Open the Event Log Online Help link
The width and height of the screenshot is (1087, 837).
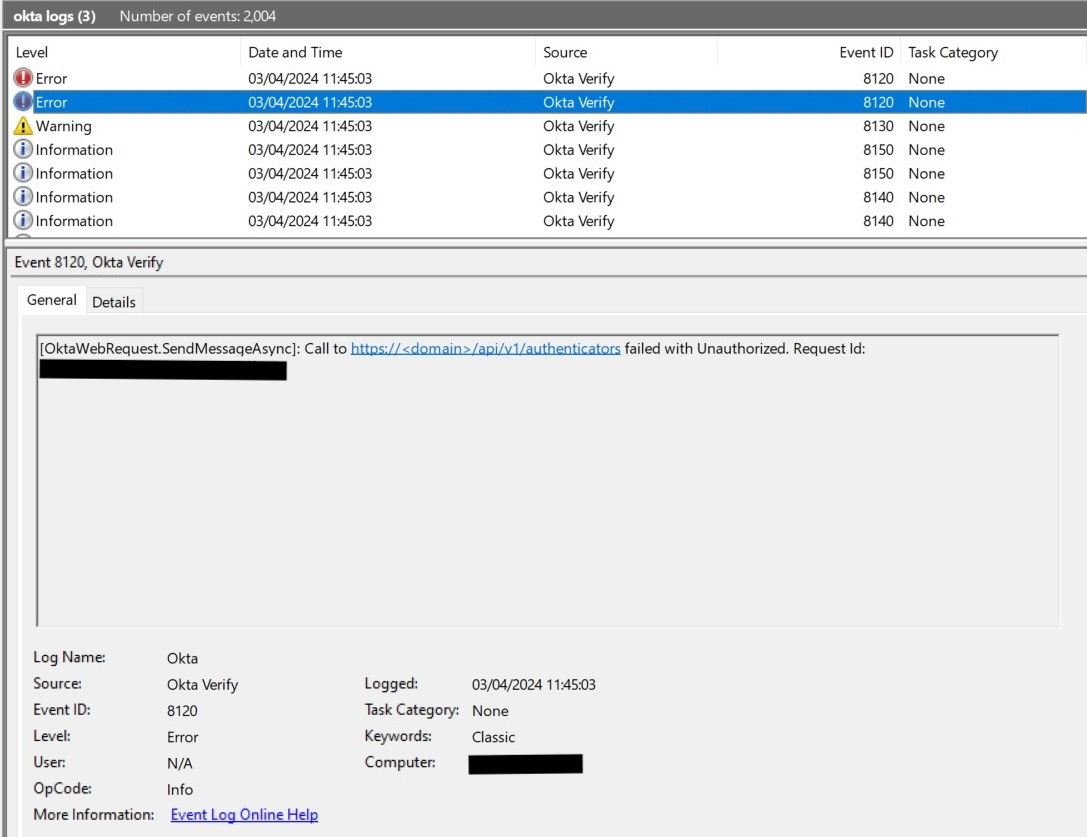coord(244,815)
